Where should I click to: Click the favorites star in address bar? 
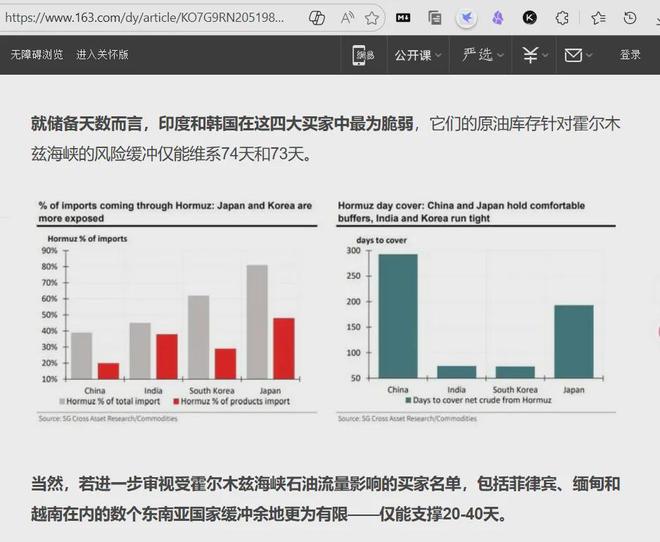click(x=372, y=17)
